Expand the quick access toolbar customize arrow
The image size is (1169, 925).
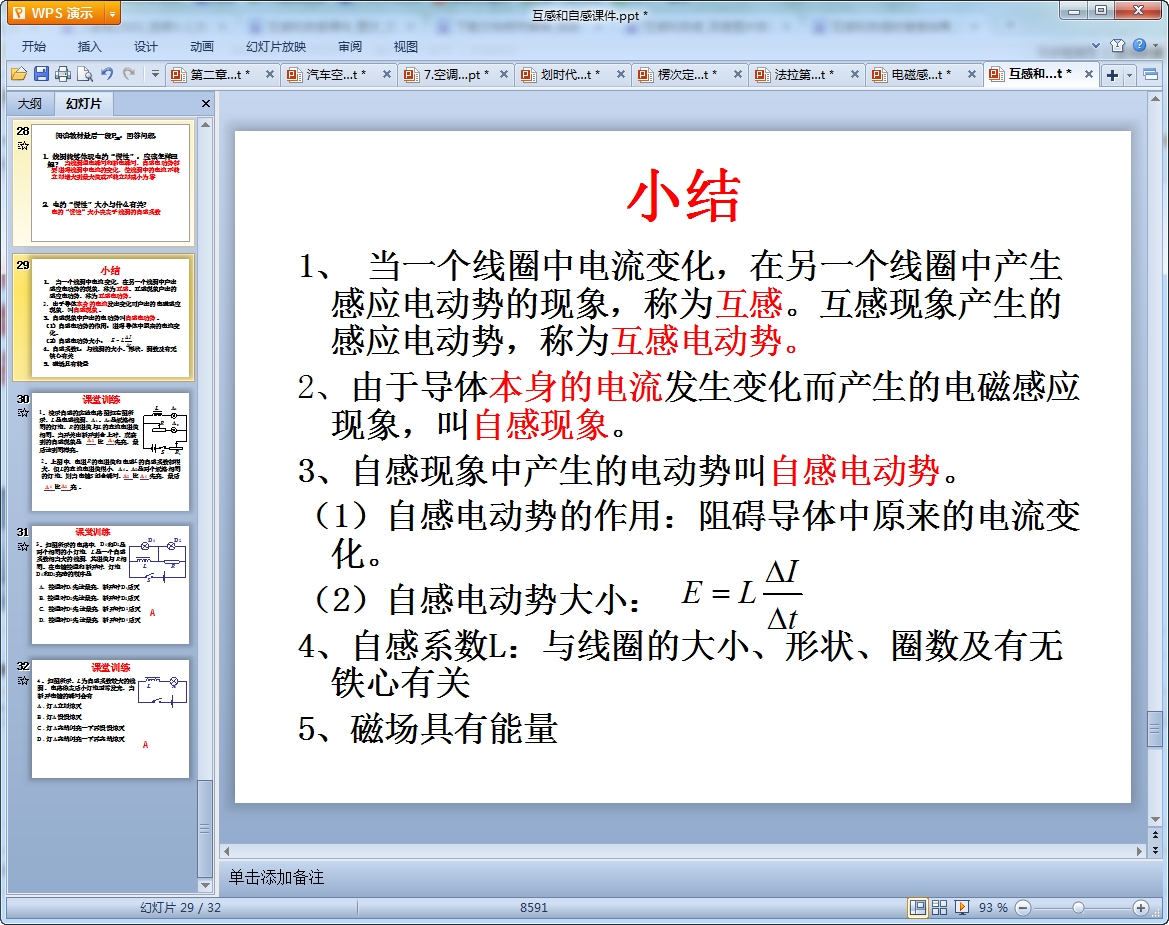(x=155, y=74)
